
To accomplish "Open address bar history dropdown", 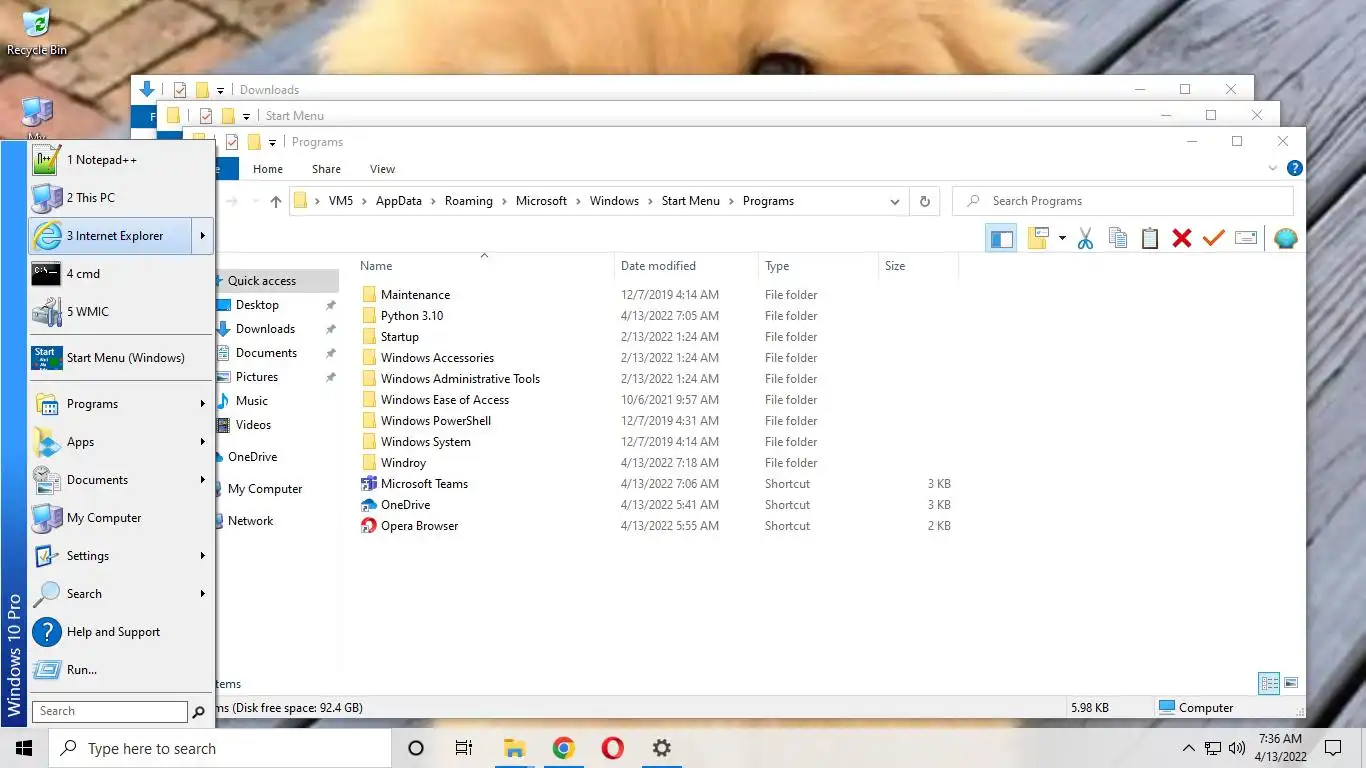I will (895, 201).
